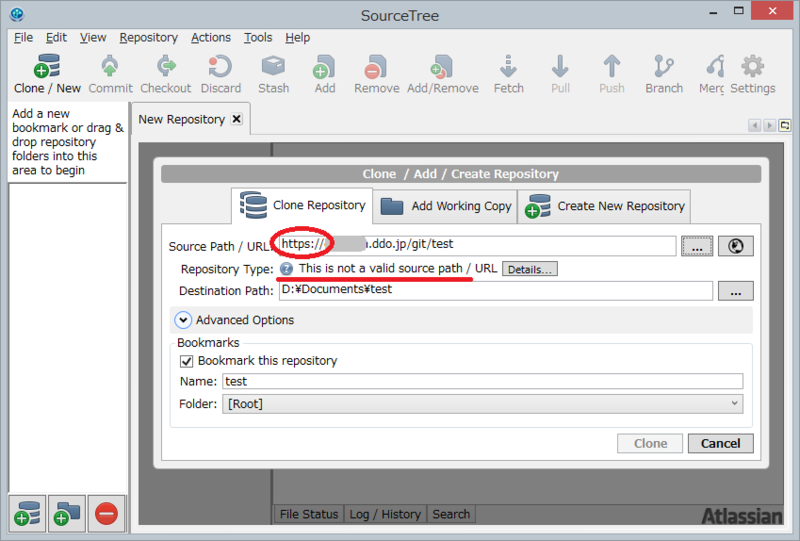
Task: Open the File Status tab
Action: [x=309, y=514]
